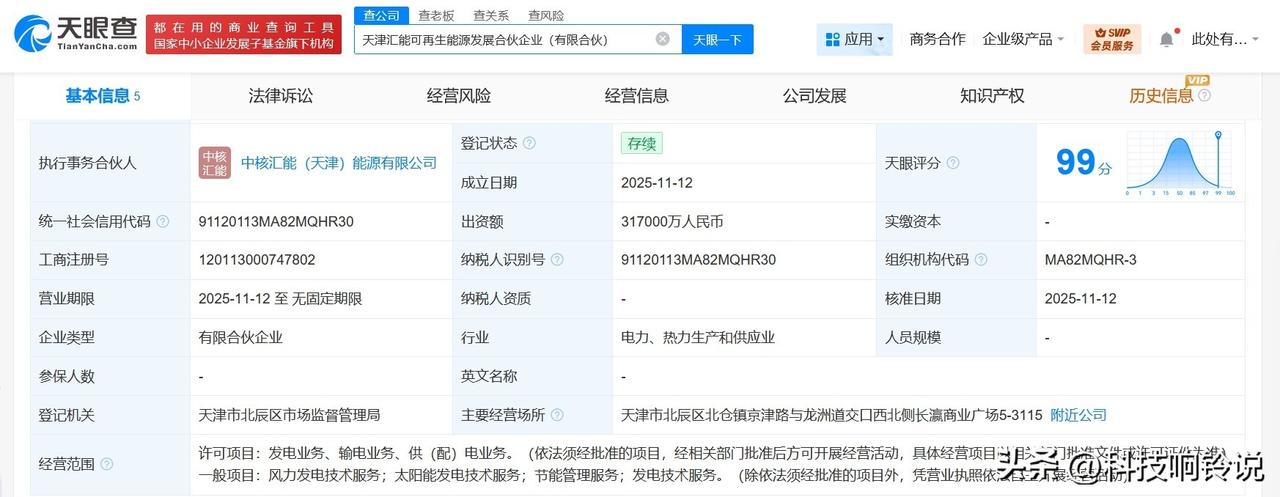
Task: Click the 中核汇能 company logo thumbnail
Action: 214,163
